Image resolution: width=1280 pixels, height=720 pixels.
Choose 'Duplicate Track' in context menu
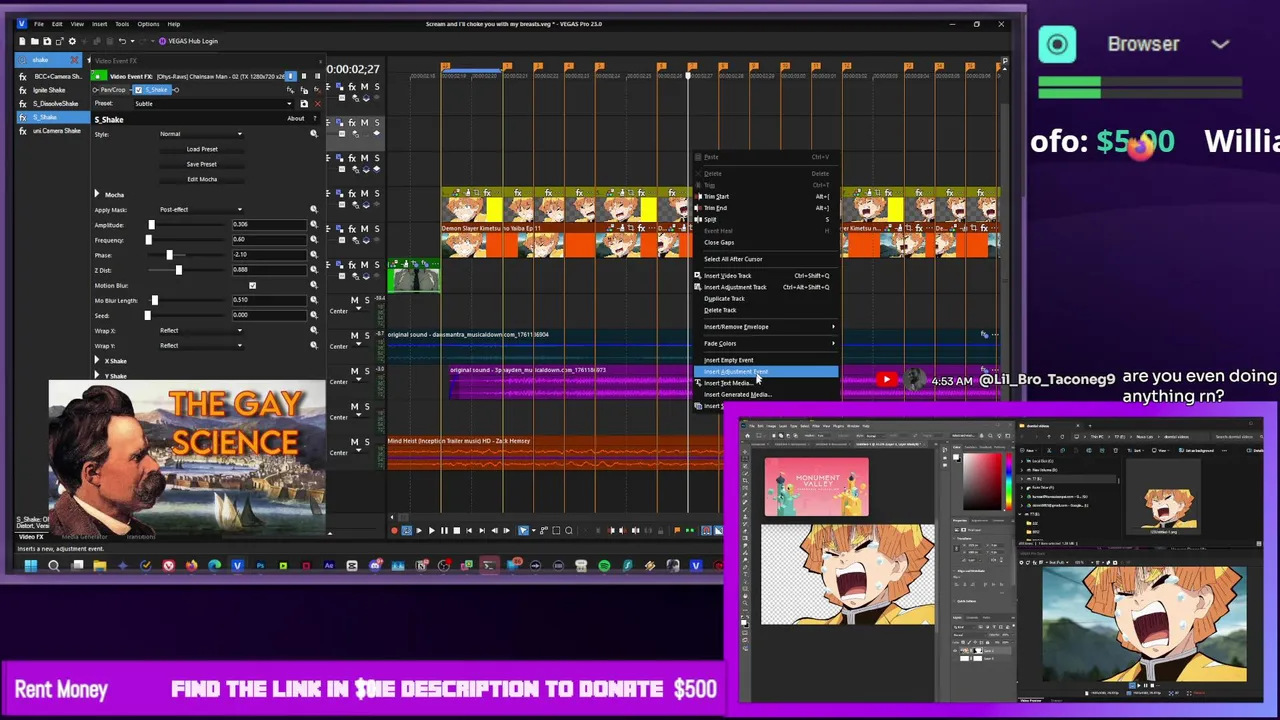[x=767, y=299]
